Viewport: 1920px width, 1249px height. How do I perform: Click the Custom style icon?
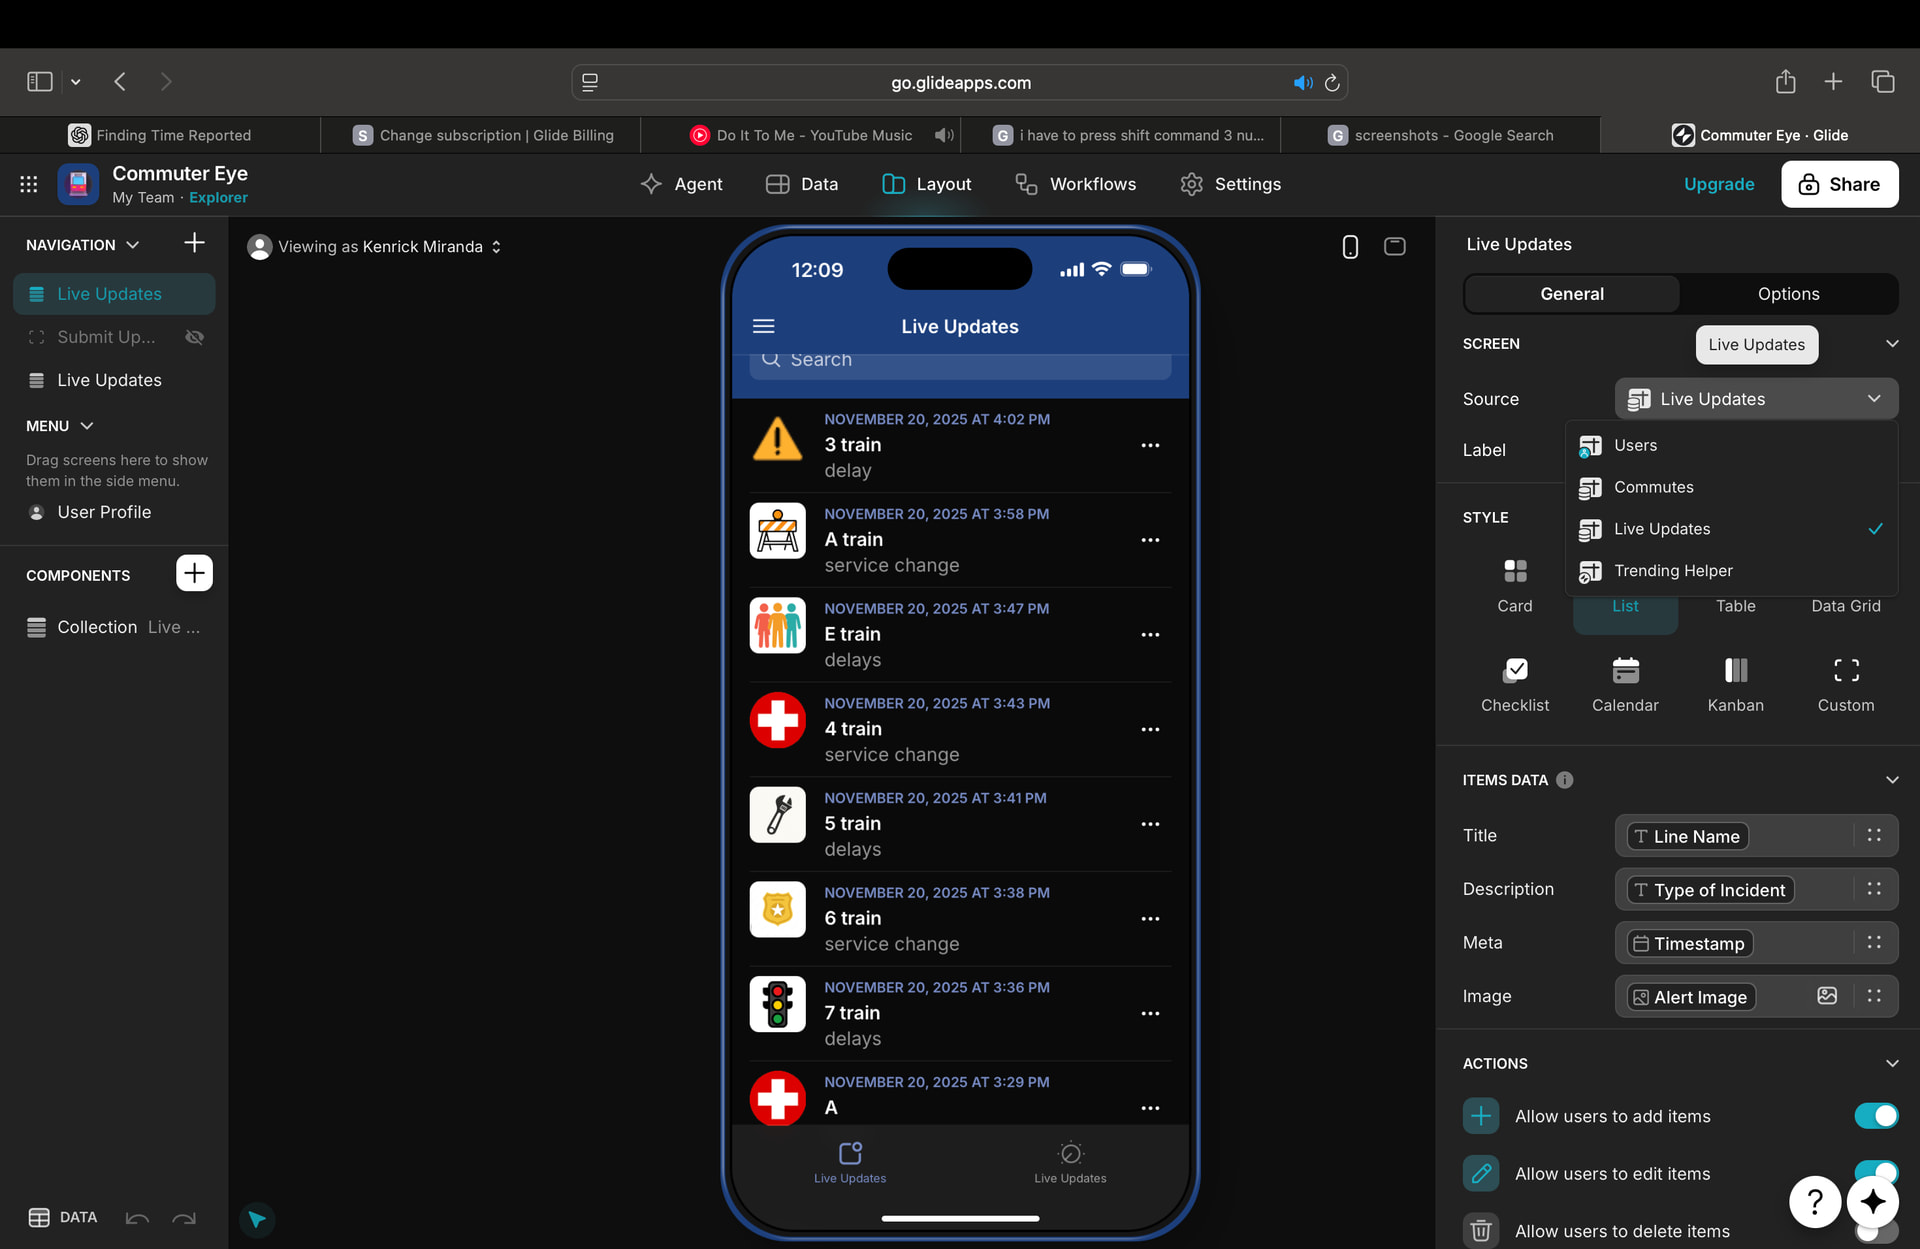(x=1845, y=671)
